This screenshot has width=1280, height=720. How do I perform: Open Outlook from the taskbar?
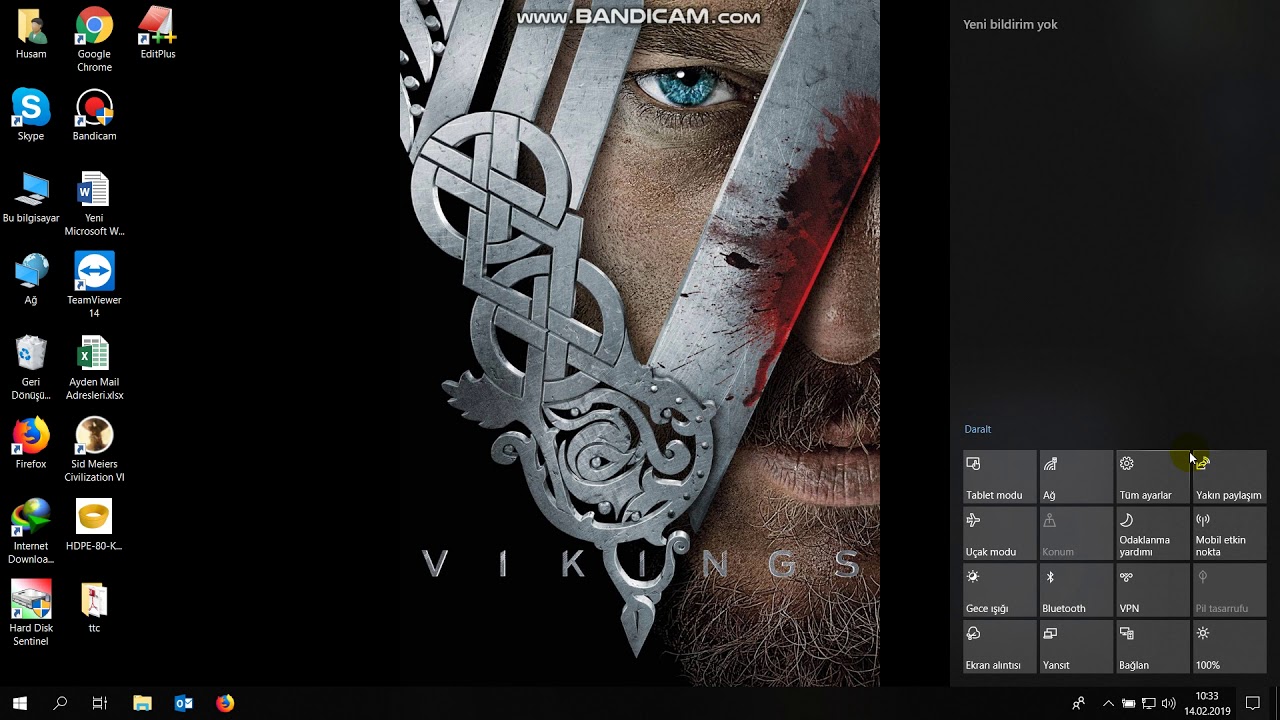click(x=184, y=703)
